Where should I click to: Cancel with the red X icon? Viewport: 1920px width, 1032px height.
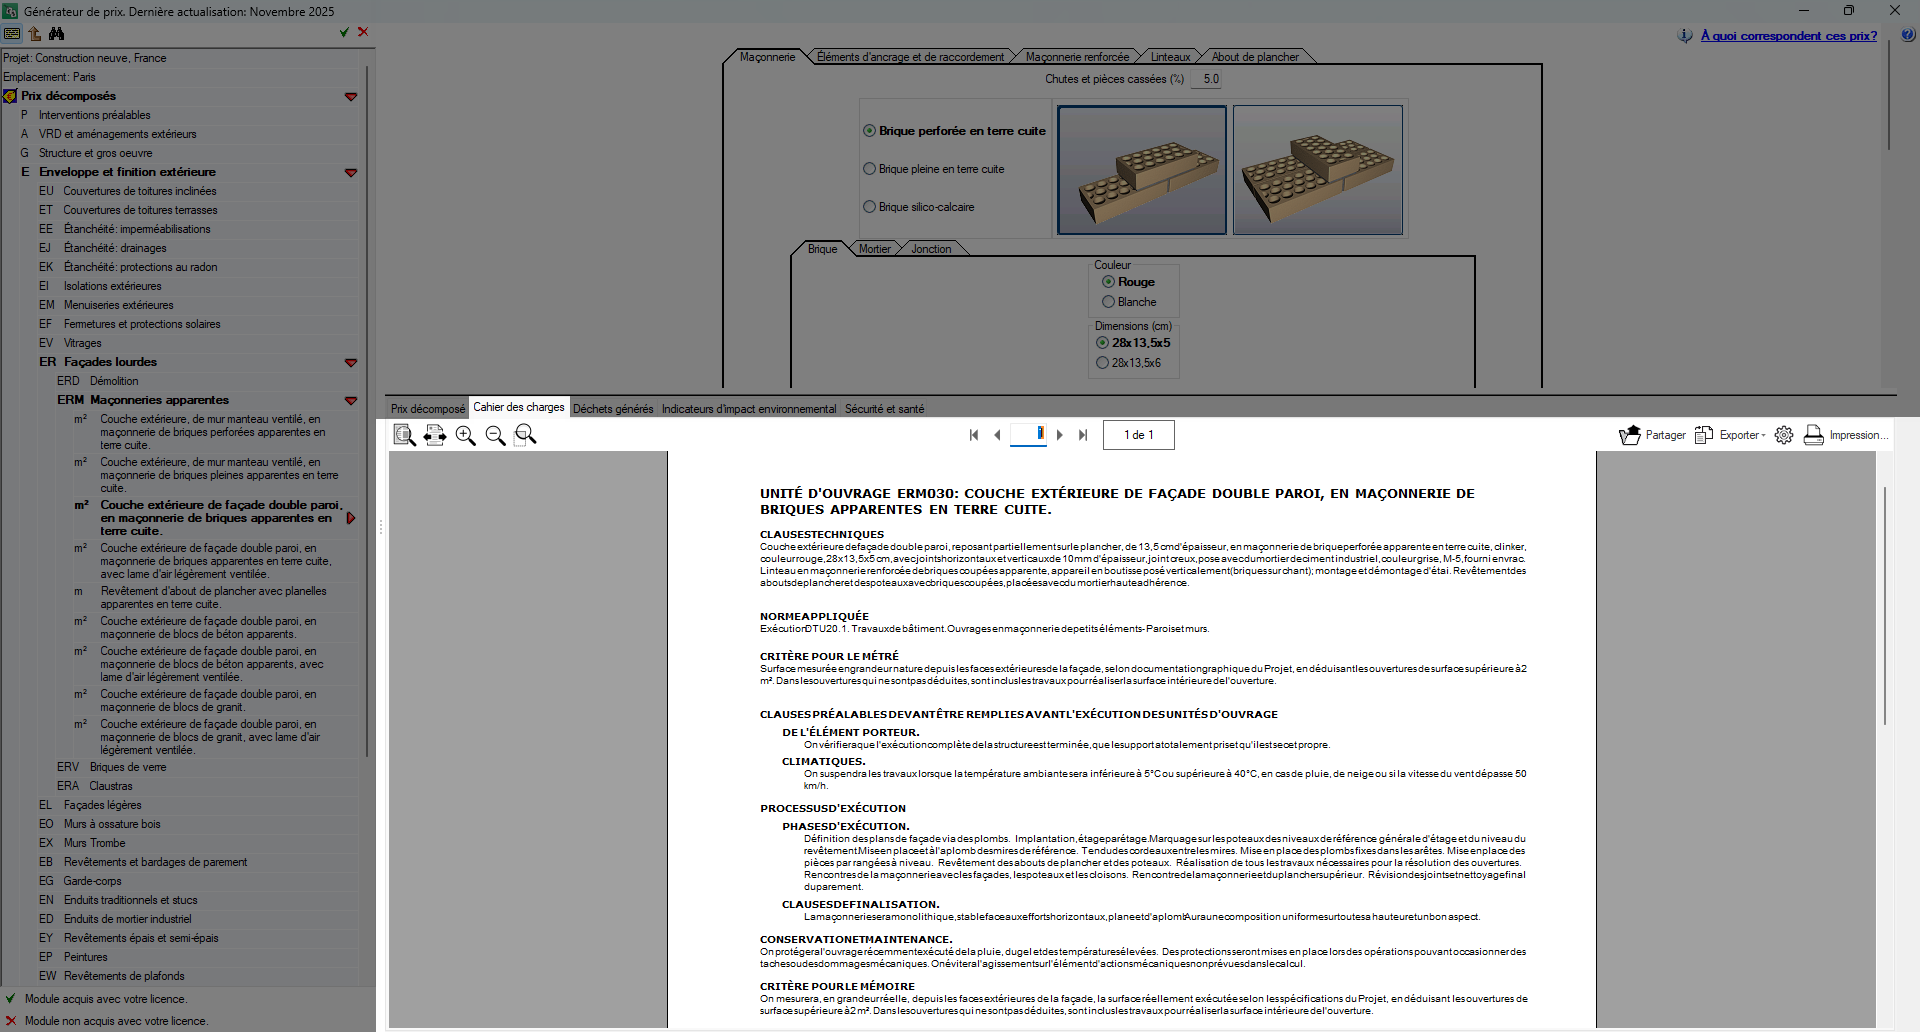pyautogui.click(x=363, y=32)
